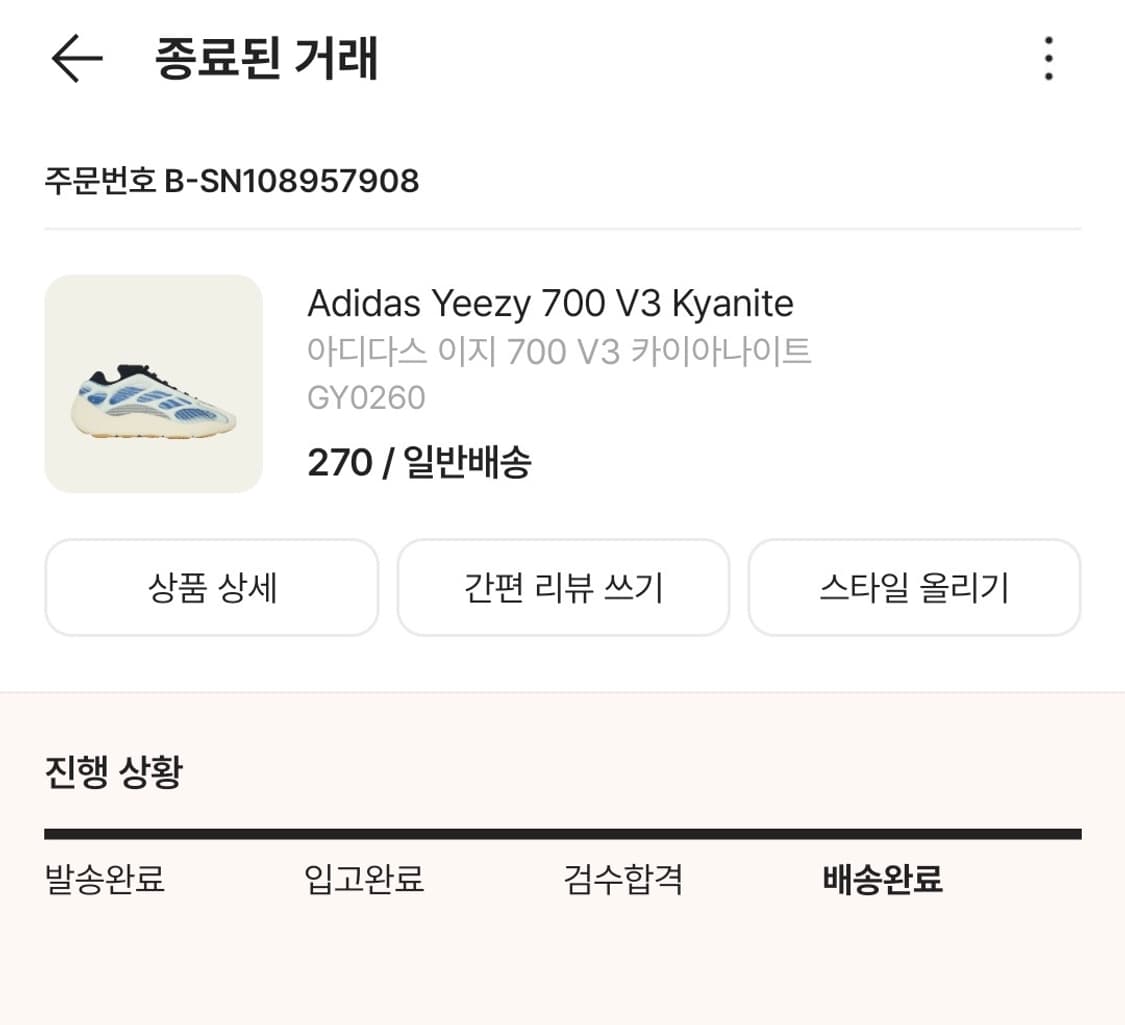The image size is (1125, 1025).
Task: Click the progress bar above the status labels
Action: point(562,829)
